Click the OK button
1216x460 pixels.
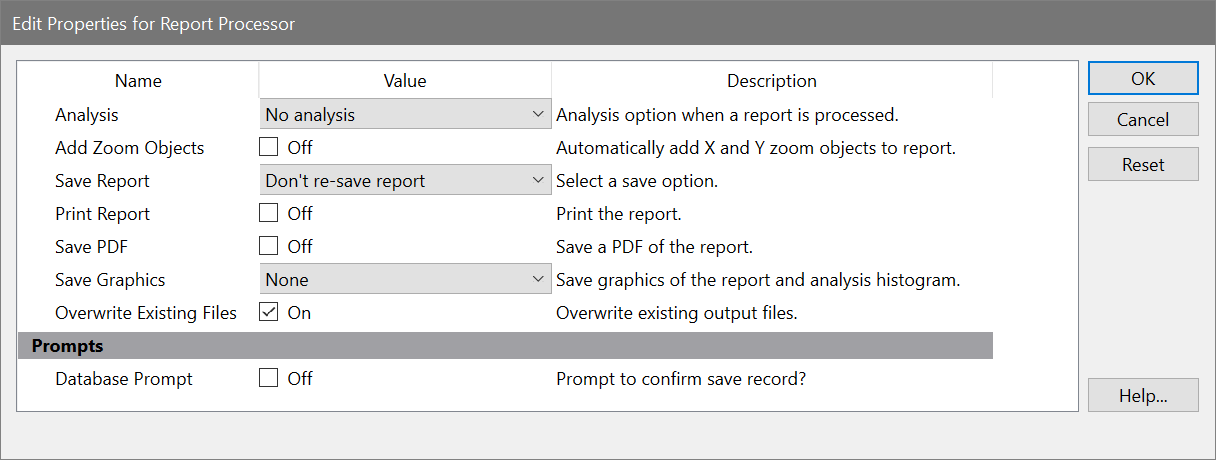(x=1143, y=79)
